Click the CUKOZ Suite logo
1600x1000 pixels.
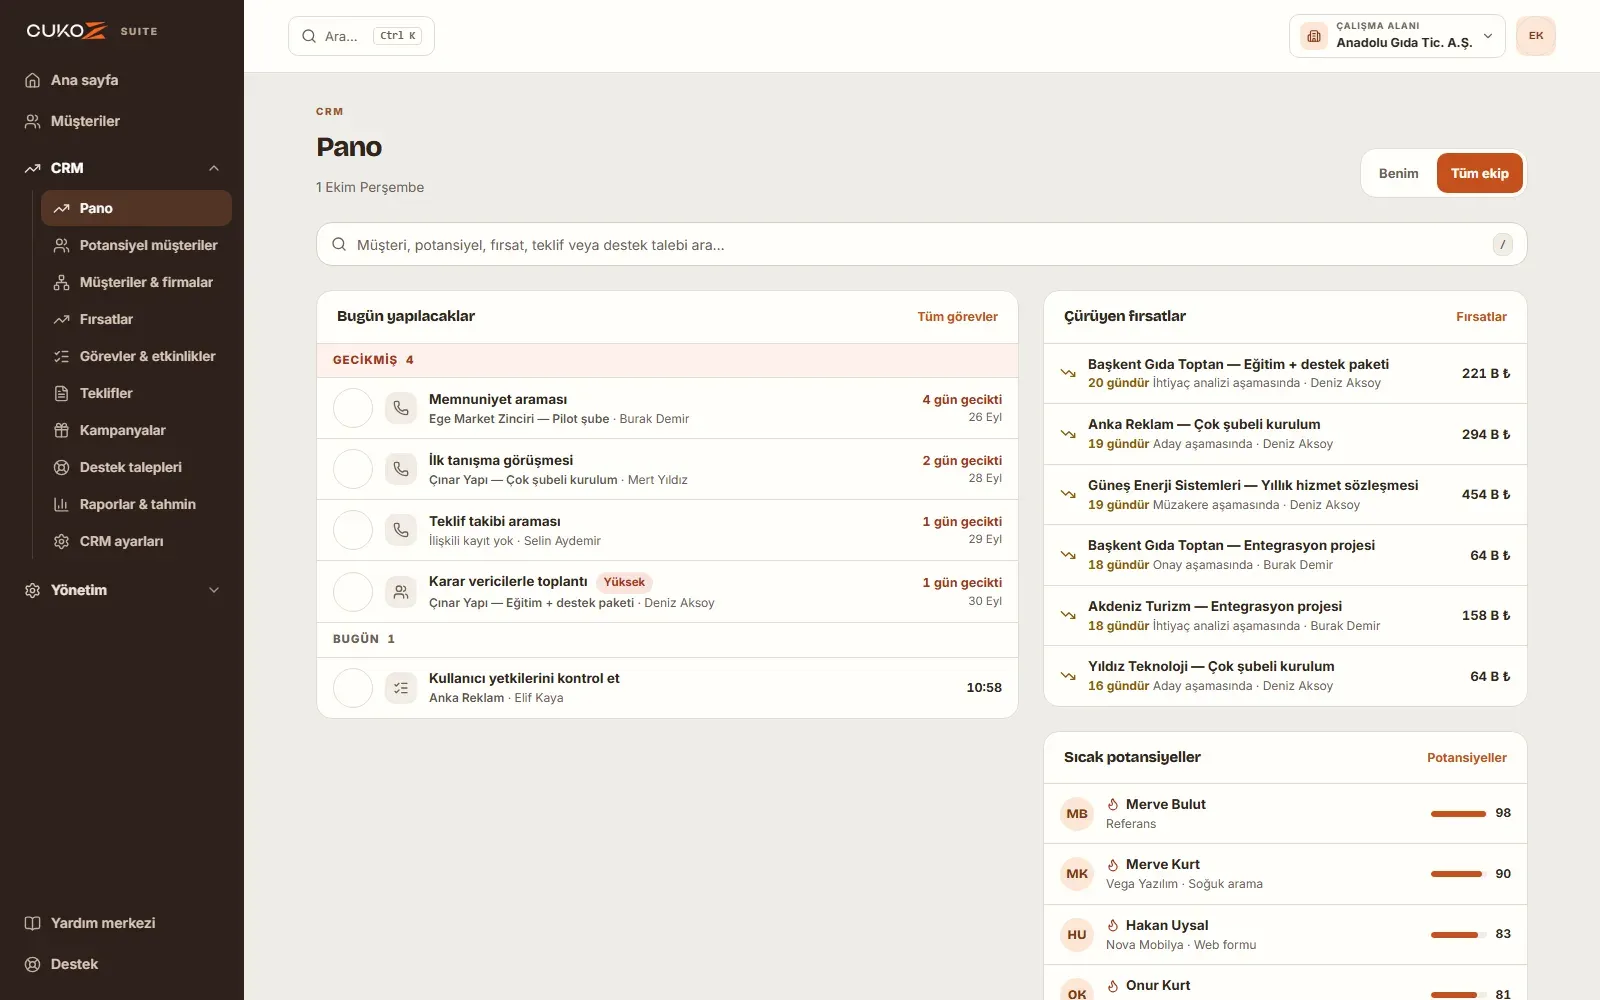(92, 31)
